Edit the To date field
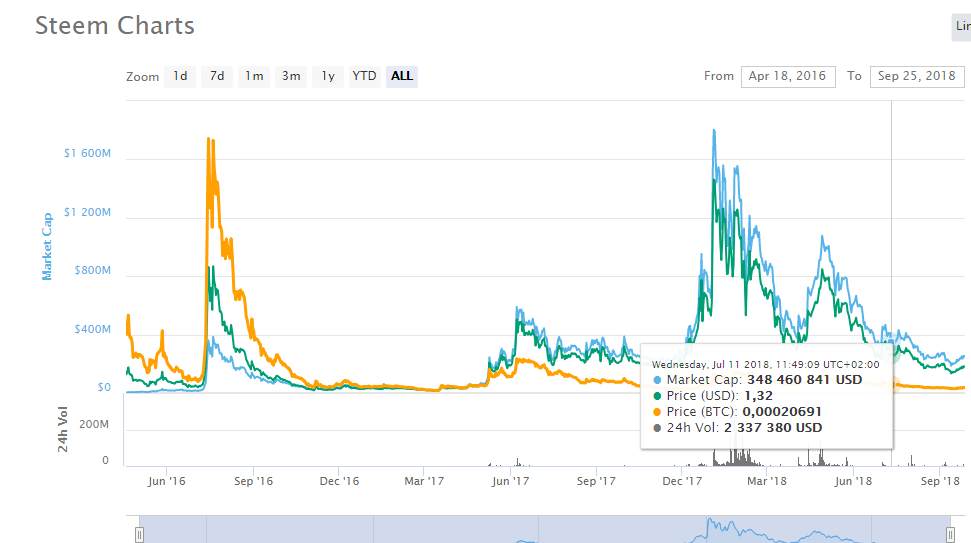This screenshot has height=543, width=971. coord(917,76)
